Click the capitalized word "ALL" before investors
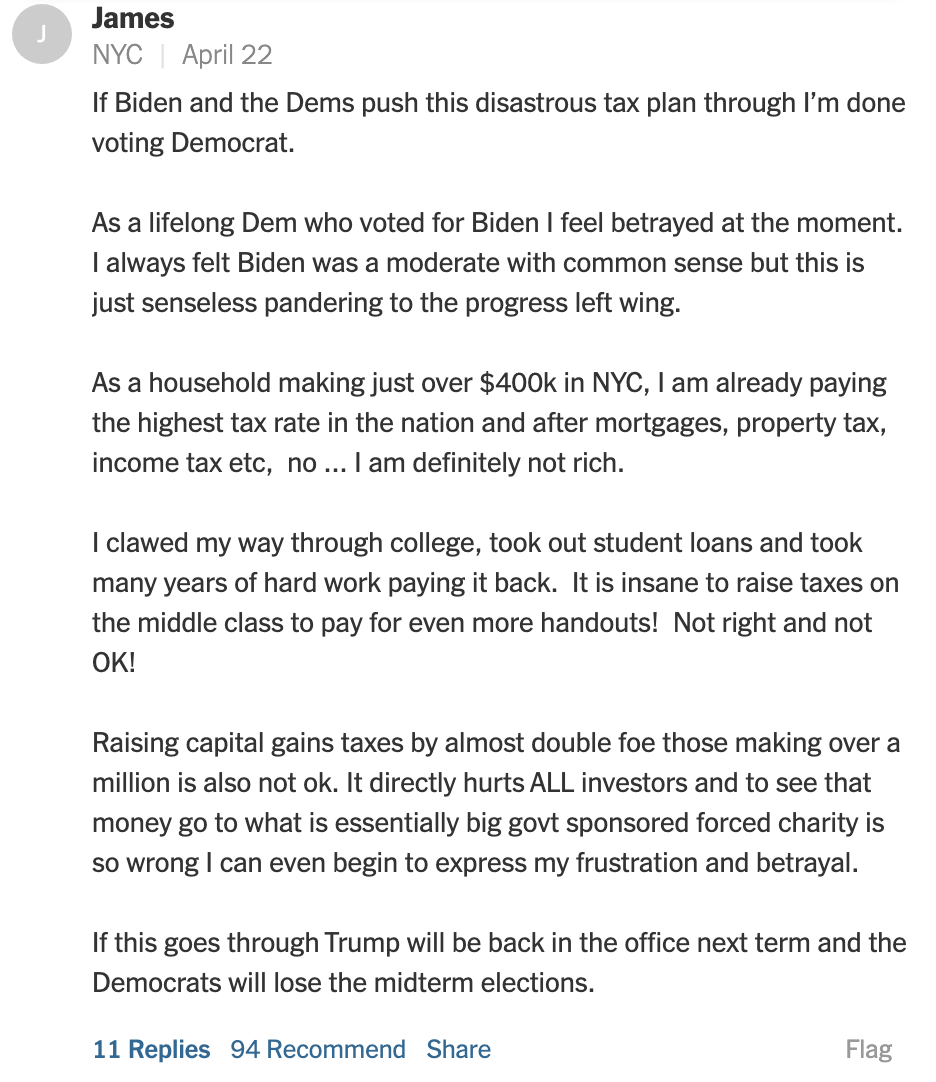 [x=552, y=783]
